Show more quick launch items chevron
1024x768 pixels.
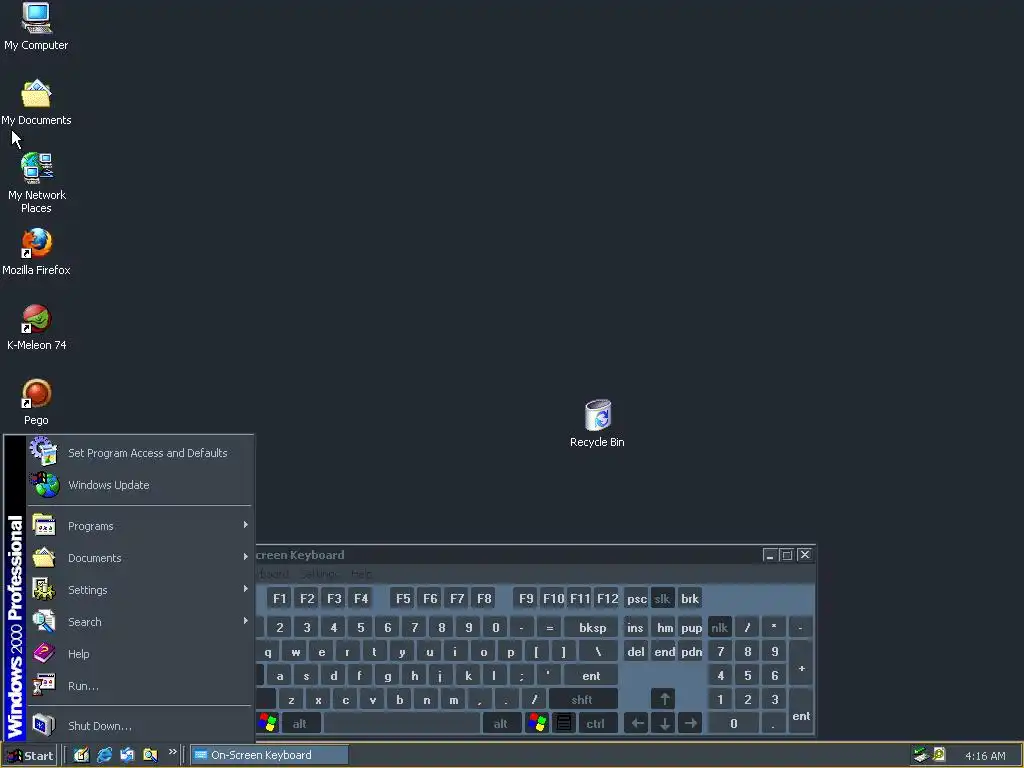[x=173, y=752]
